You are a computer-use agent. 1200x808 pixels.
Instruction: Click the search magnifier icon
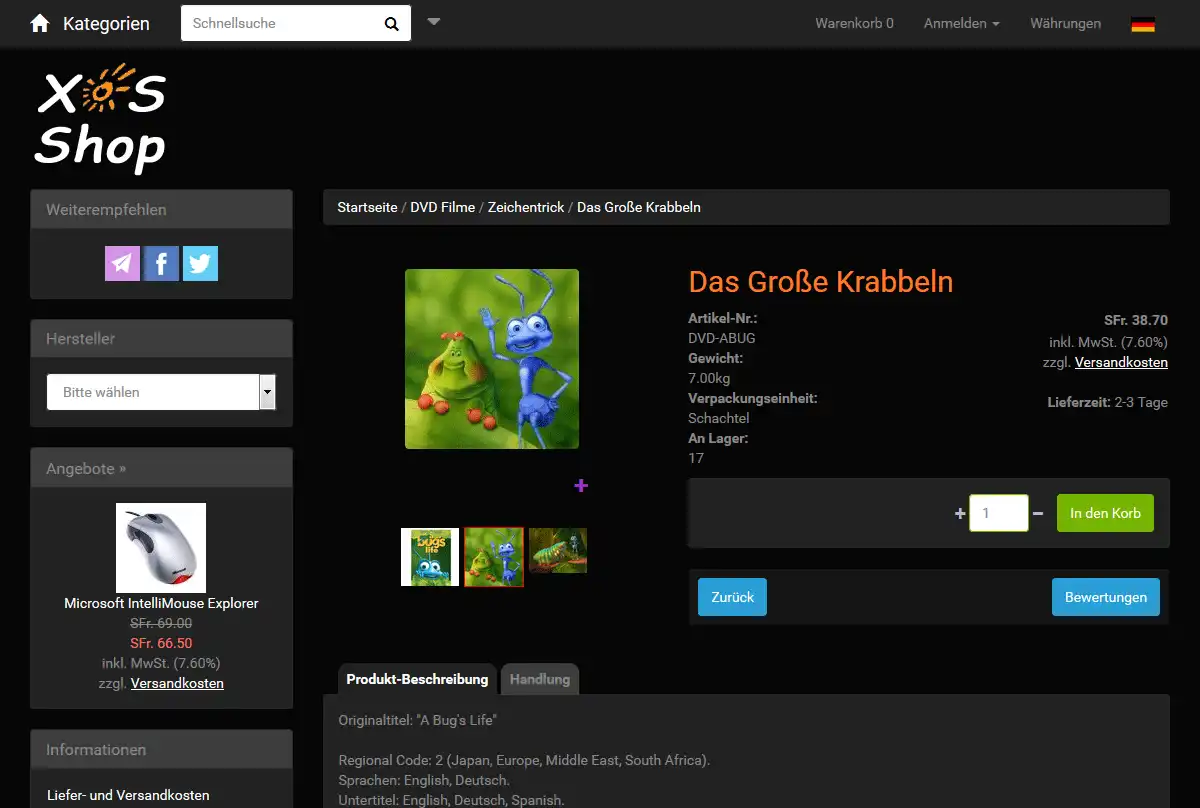392,24
